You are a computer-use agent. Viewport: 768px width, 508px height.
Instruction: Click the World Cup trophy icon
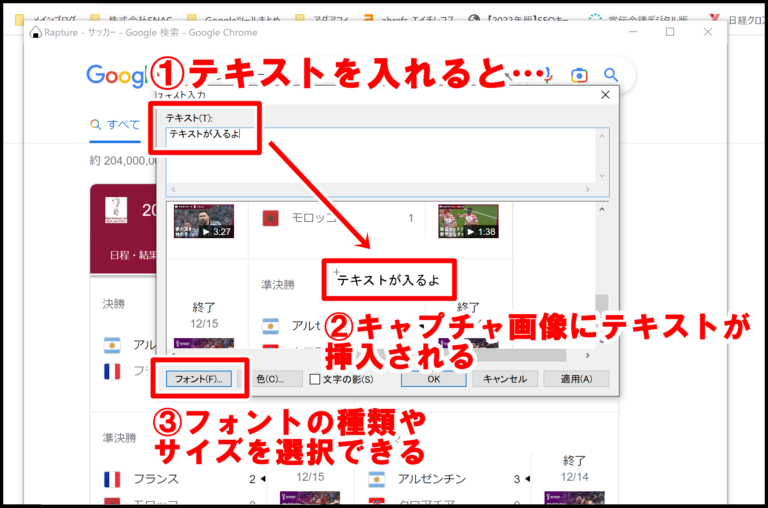(x=116, y=210)
